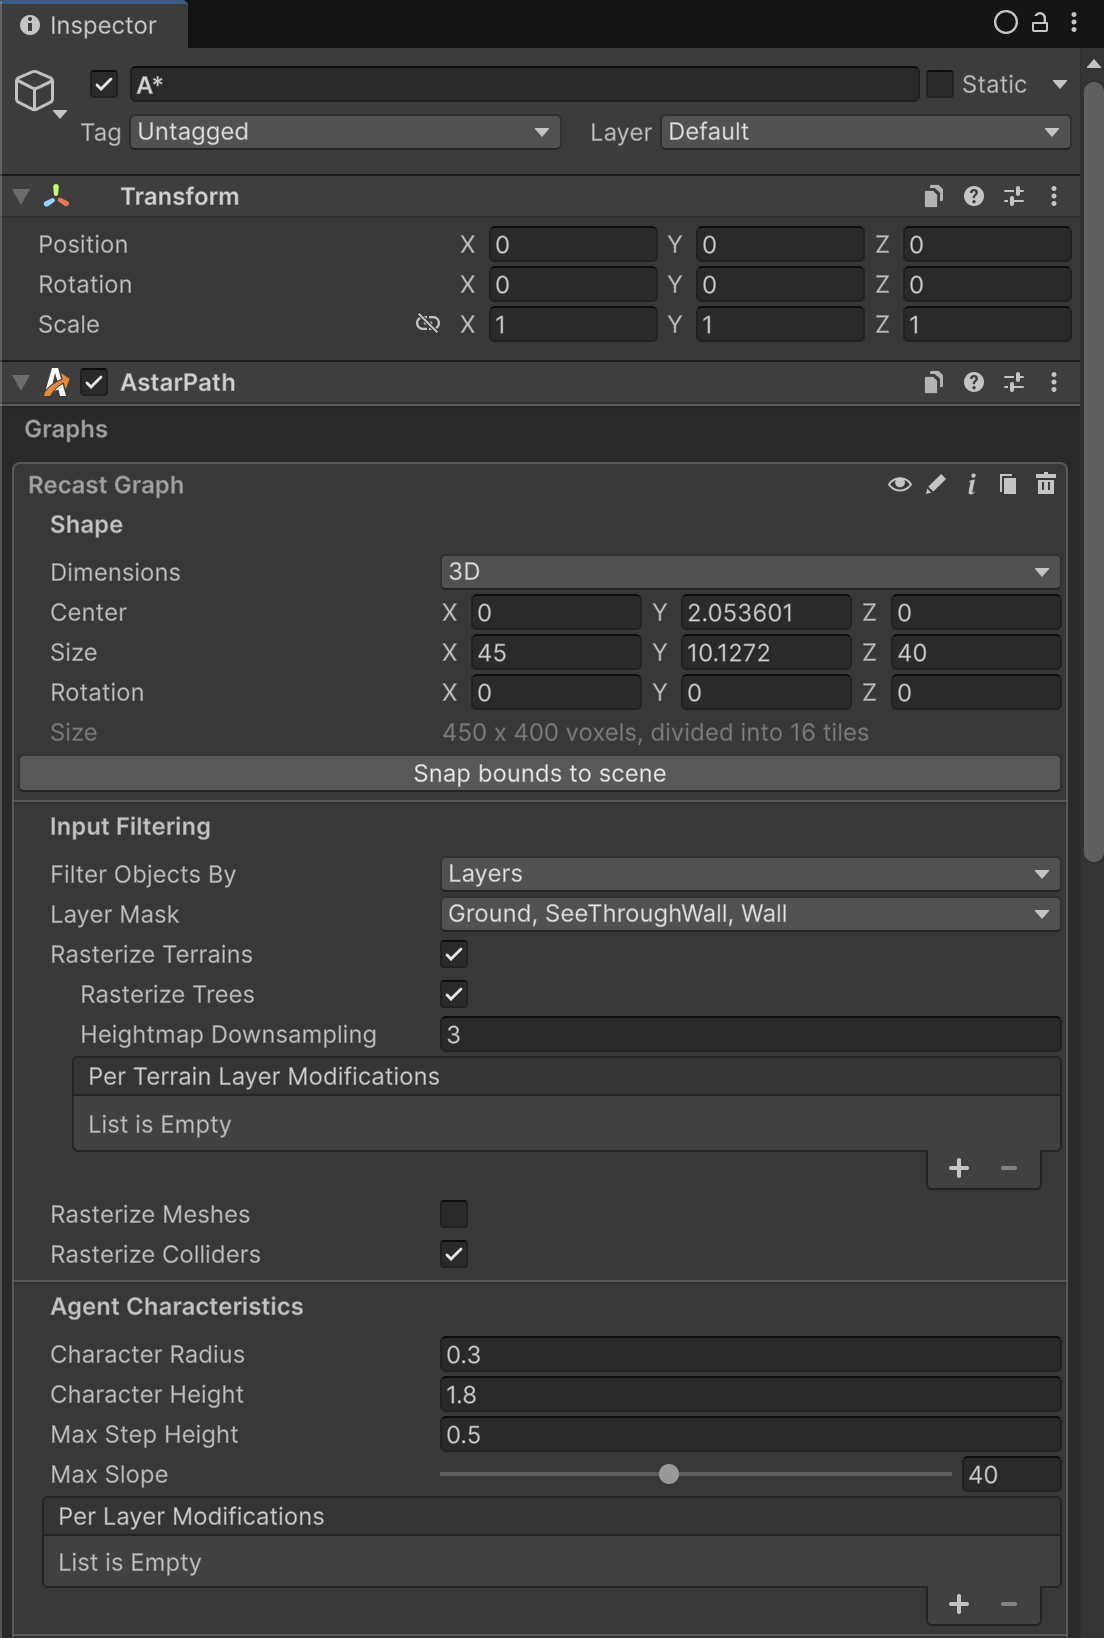Click the pencil icon to rename Recast Graph
Image resolution: width=1104 pixels, height=1638 pixels.
click(x=936, y=485)
